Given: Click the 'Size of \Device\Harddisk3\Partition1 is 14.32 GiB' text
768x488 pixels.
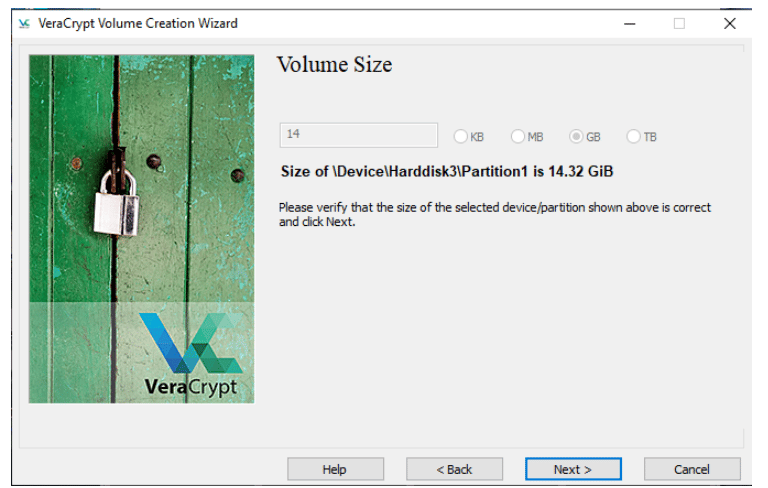Looking at the screenshot, I should click(x=447, y=171).
